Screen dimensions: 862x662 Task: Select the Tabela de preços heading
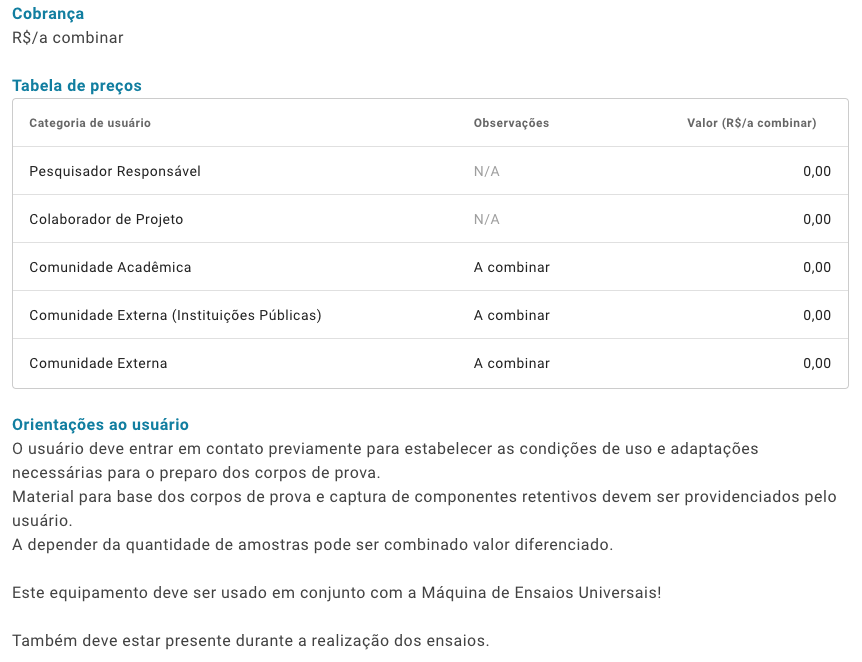(x=77, y=86)
